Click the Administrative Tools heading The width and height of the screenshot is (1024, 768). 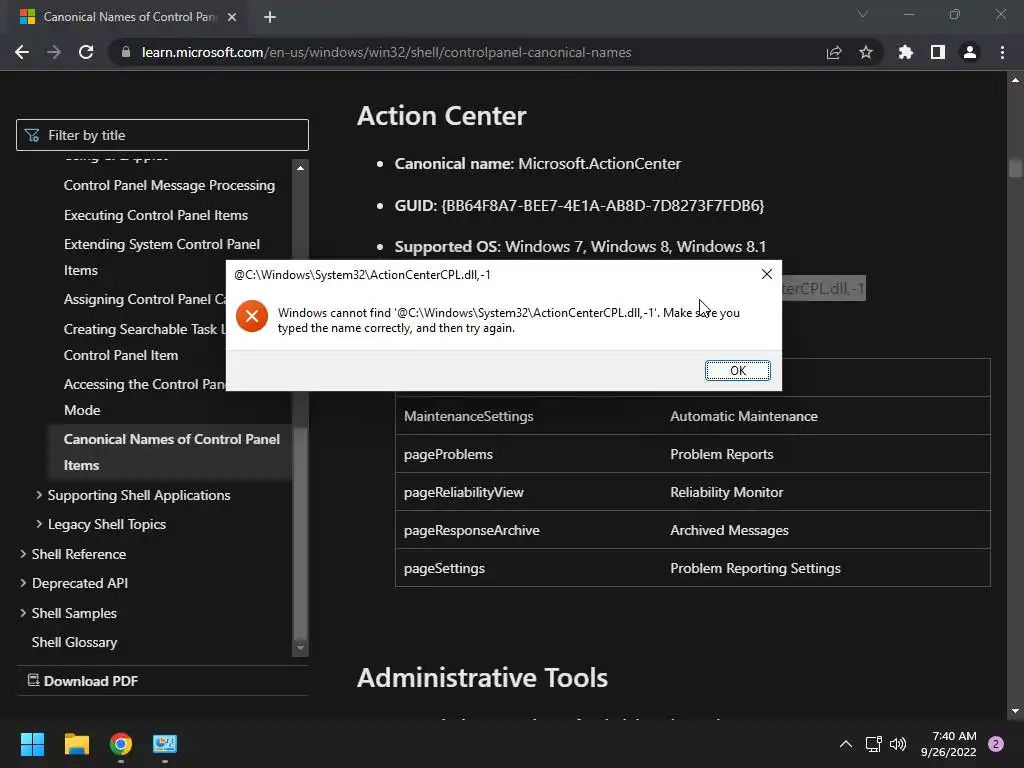pyautogui.click(x=482, y=677)
